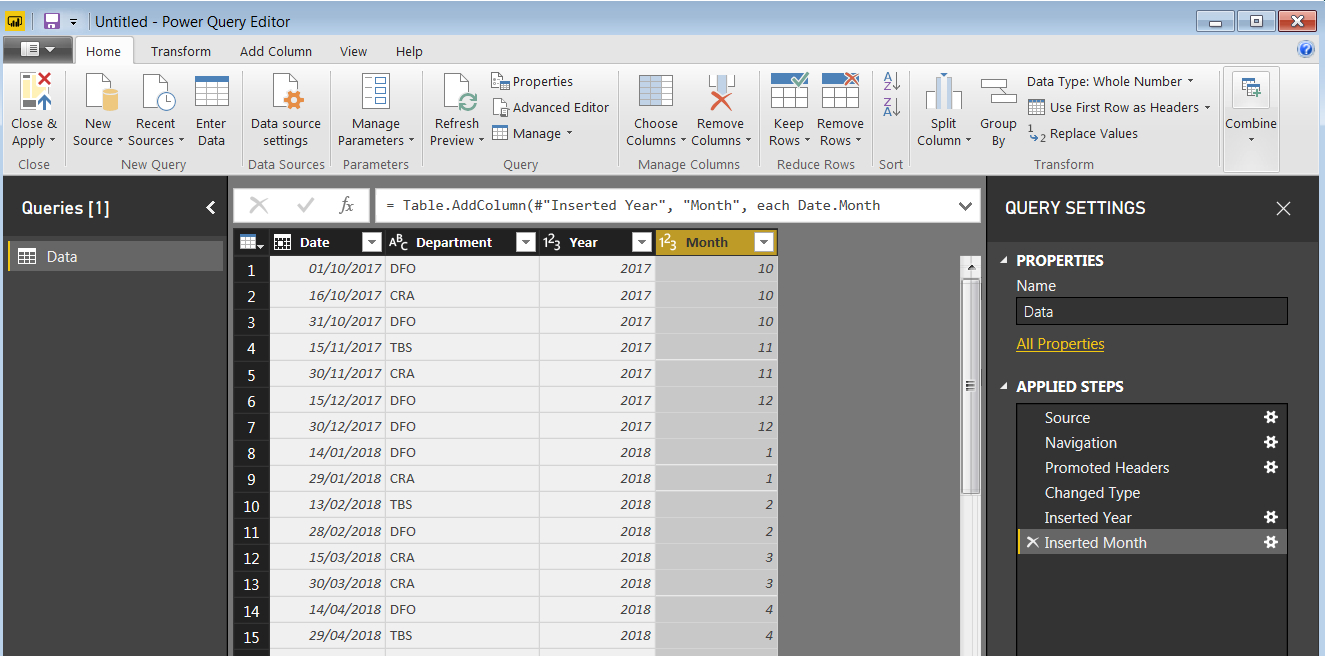
Task: Click the Keep Rows icon
Action: tap(789, 90)
